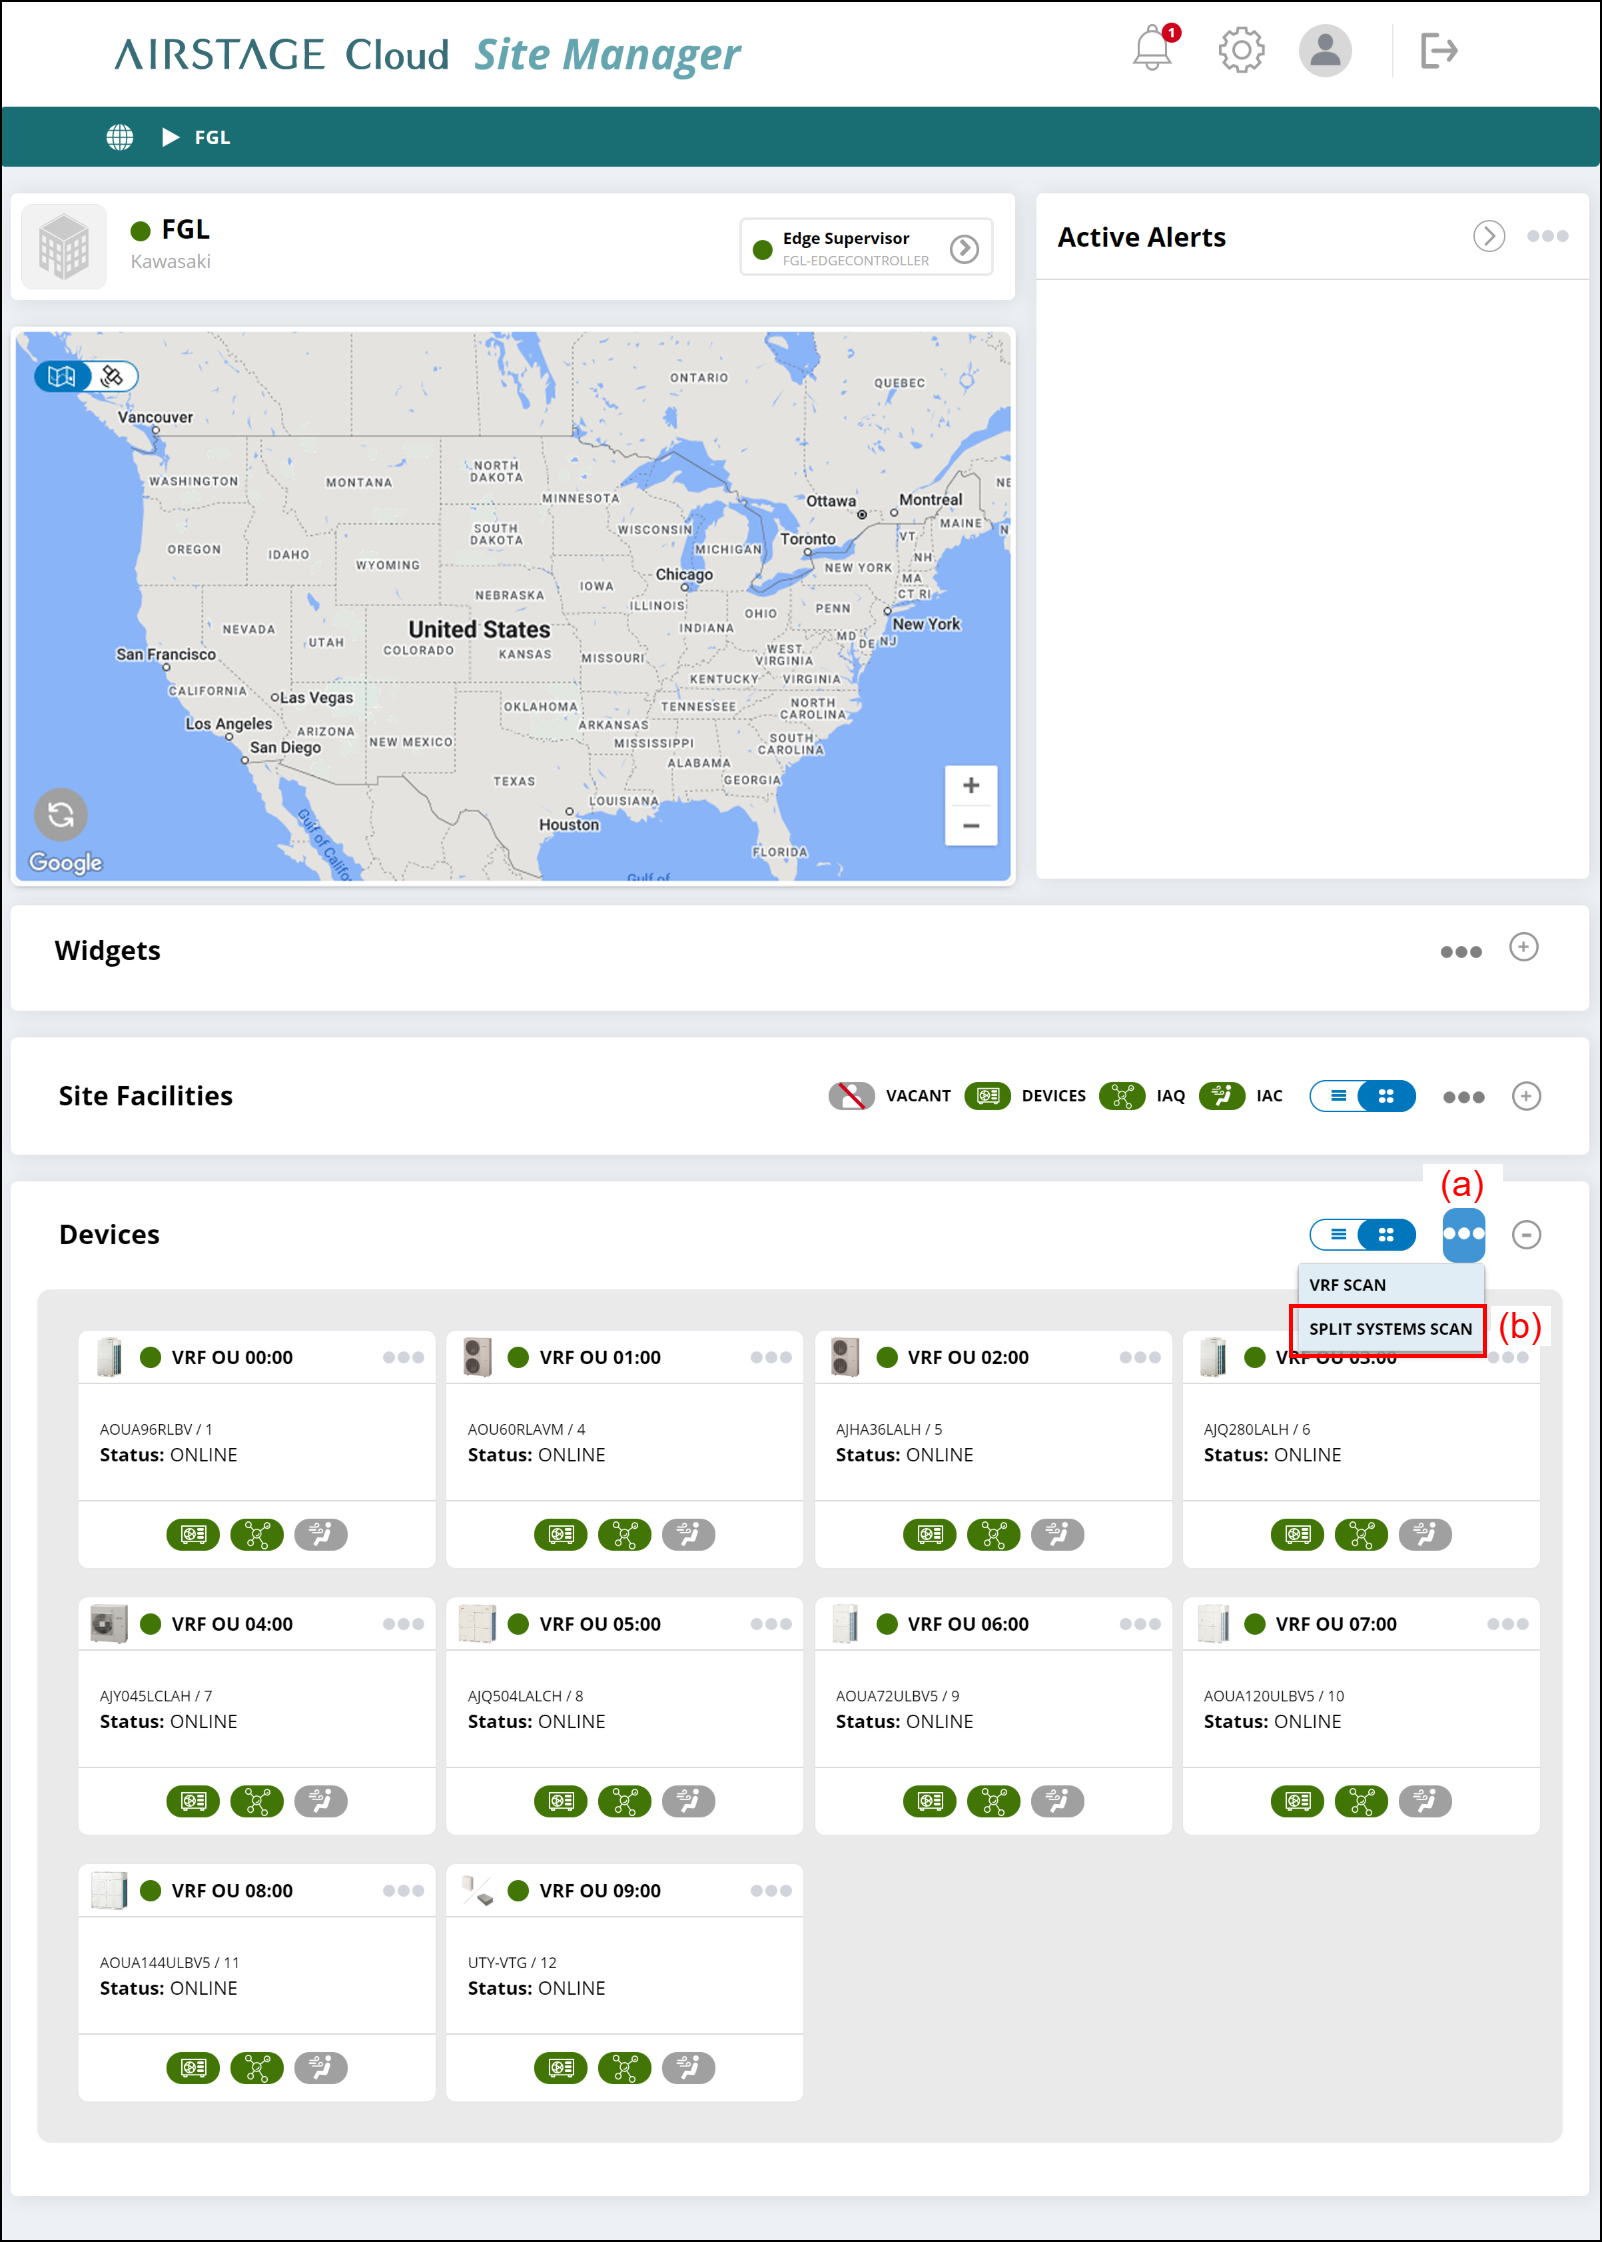This screenshot has width=1602, height=2242.
Task: Select SPLIT SYSTEMS SCAN menu item
Action: tap(1390, 1329)
